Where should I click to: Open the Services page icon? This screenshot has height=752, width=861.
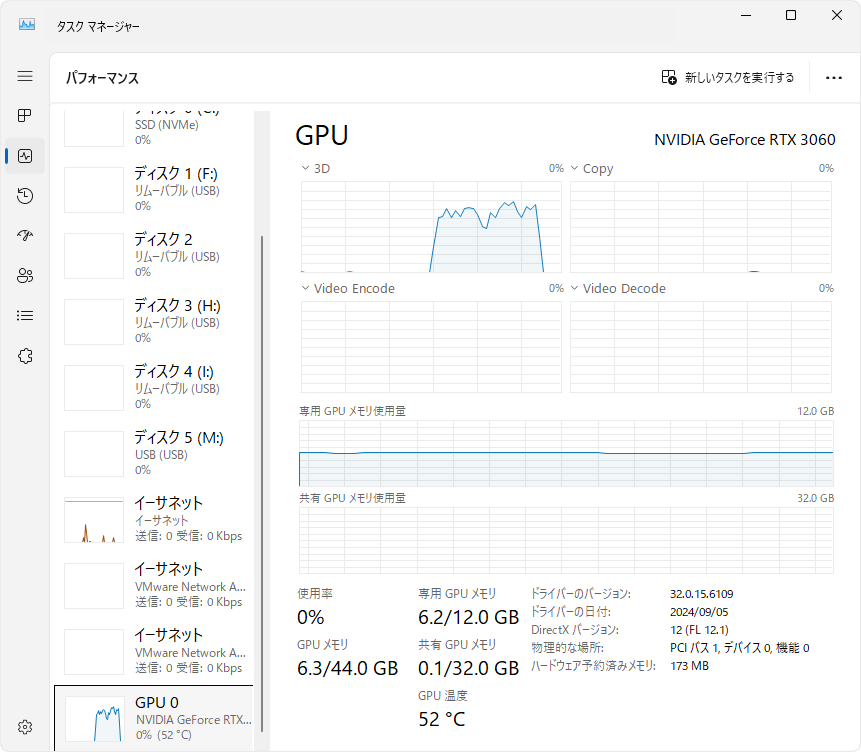click(25, 356)
